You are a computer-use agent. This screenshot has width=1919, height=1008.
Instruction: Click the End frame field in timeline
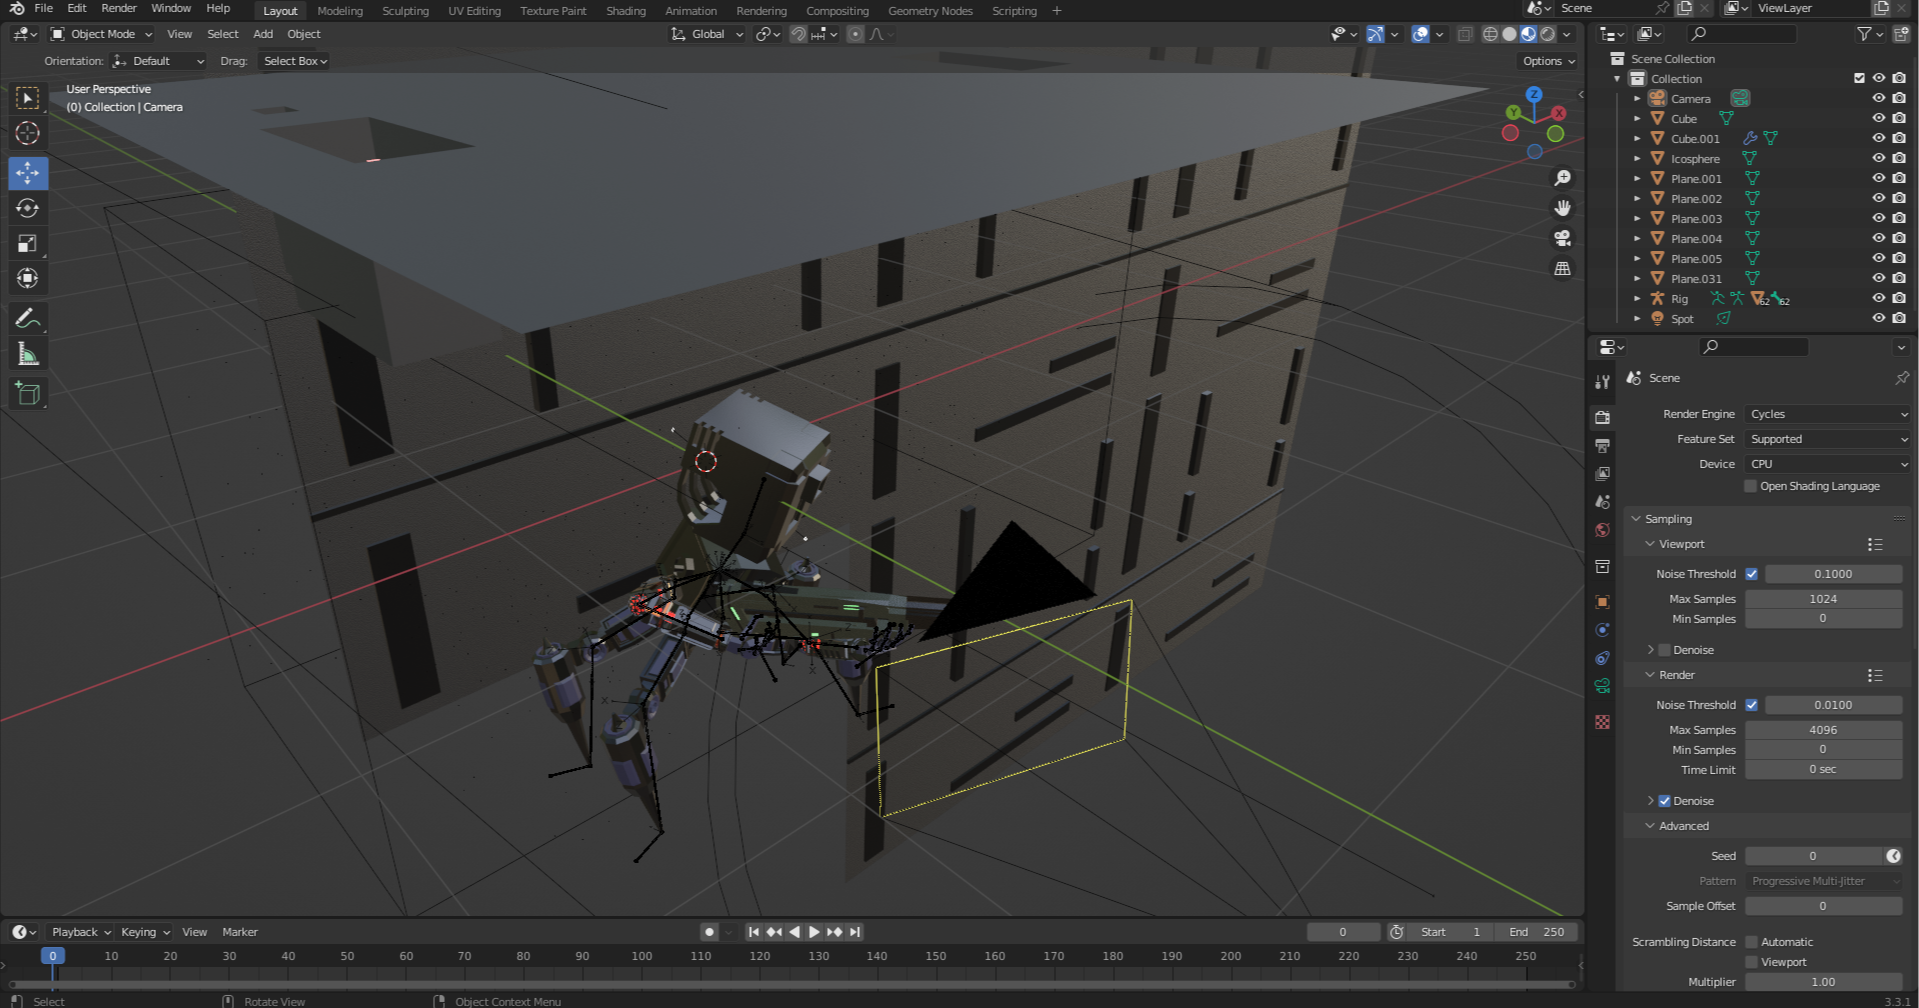coord(1538,932)
